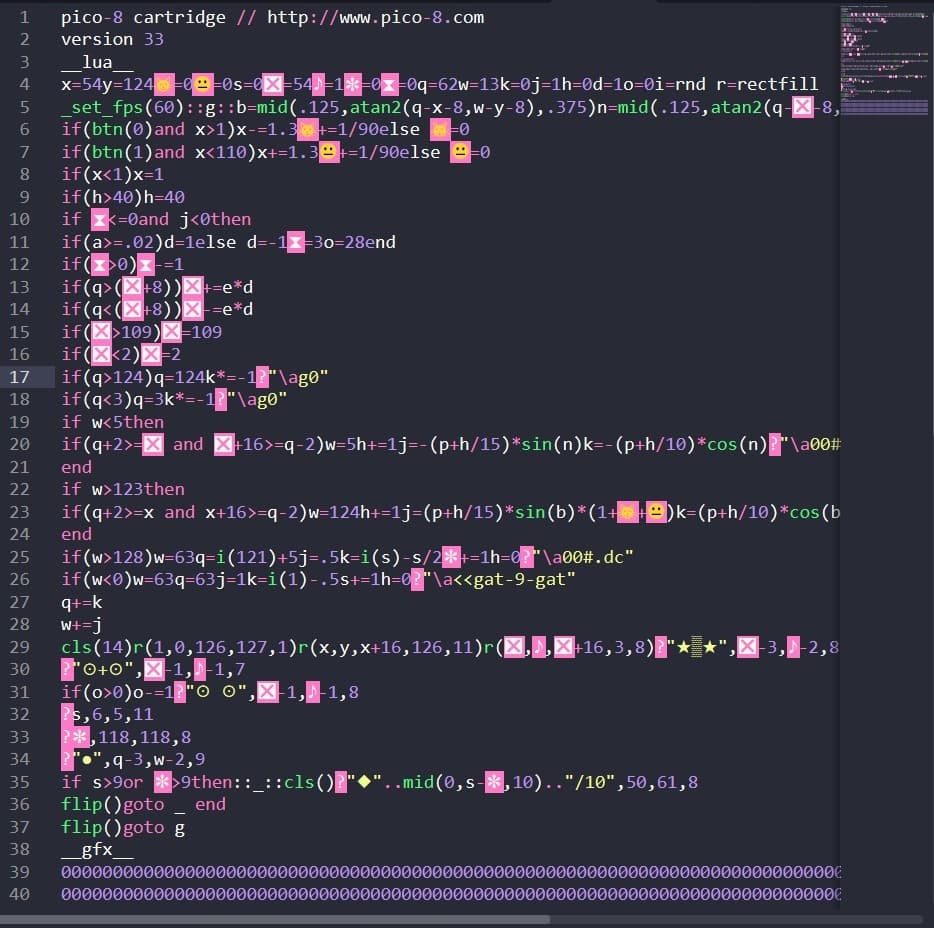Click '_set_fps(60)' on line 5
Viewport: 934px width, 928px height.
pyautogui.click(x=122, y=107)
